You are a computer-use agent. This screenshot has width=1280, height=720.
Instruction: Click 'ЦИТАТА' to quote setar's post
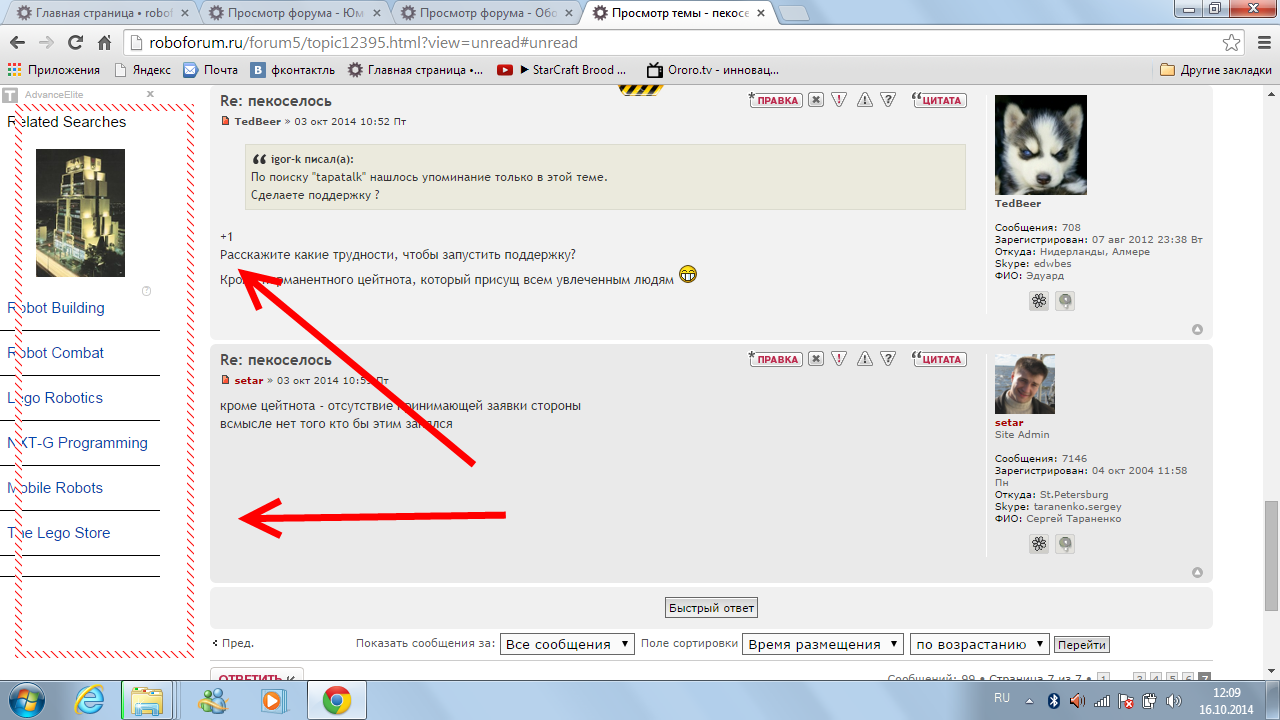[939, 359]
